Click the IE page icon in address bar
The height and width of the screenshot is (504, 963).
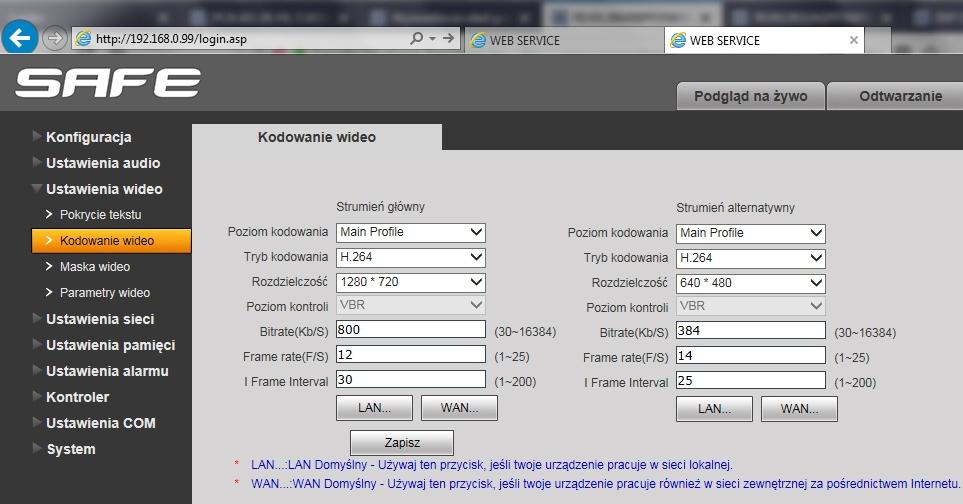[83, 39]
